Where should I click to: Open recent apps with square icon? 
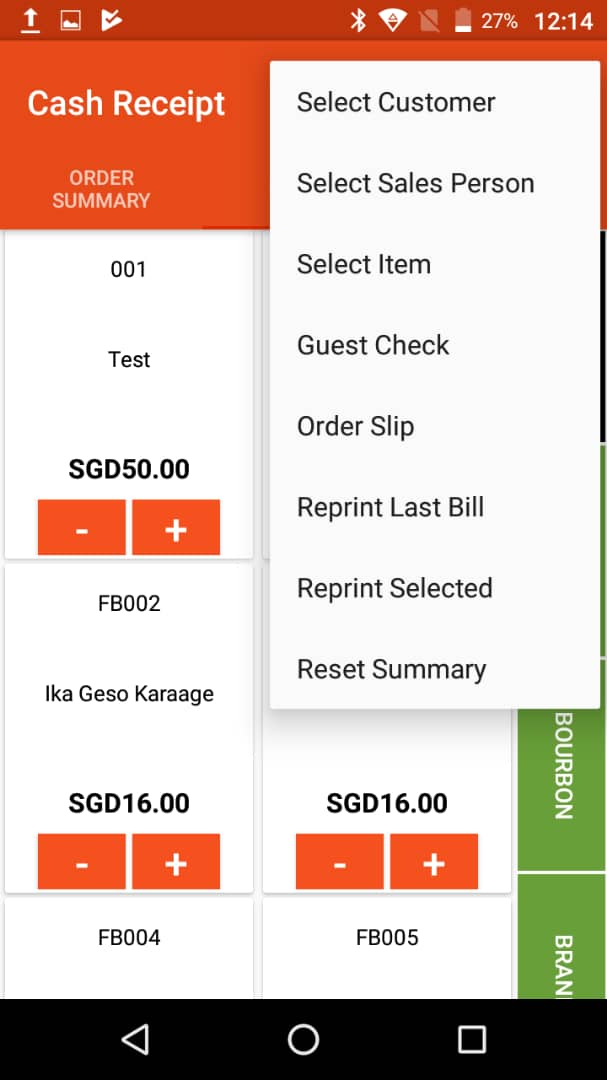tap(471, 1039)
